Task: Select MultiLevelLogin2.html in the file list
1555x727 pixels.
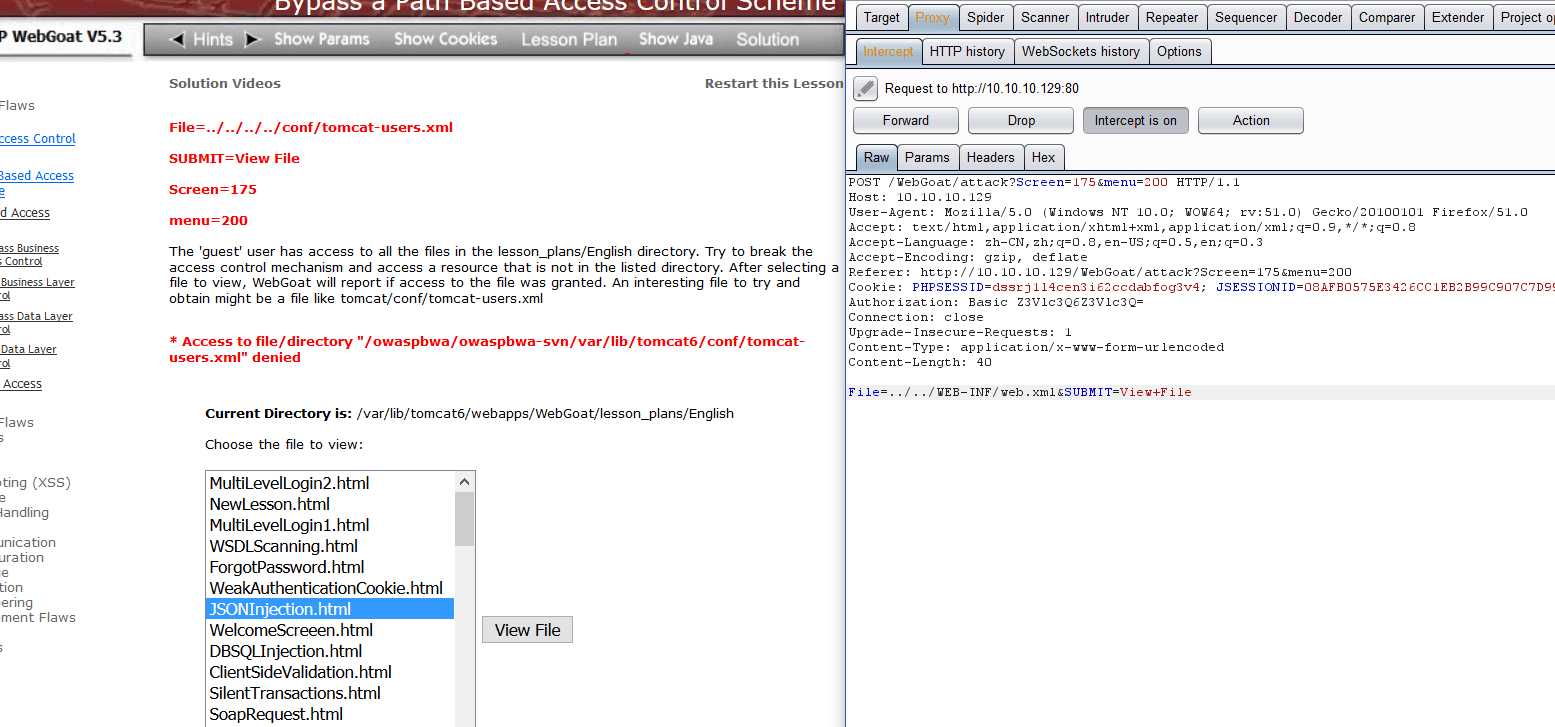Action: point(330,483)
